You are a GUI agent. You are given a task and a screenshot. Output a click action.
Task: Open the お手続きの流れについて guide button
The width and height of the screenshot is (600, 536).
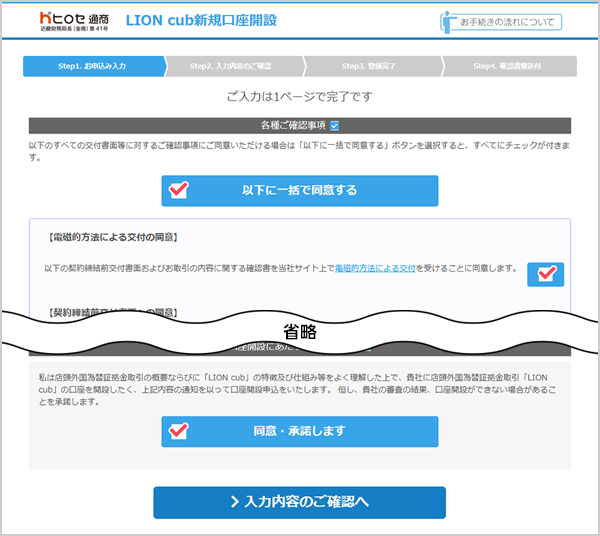coord(501,22)
